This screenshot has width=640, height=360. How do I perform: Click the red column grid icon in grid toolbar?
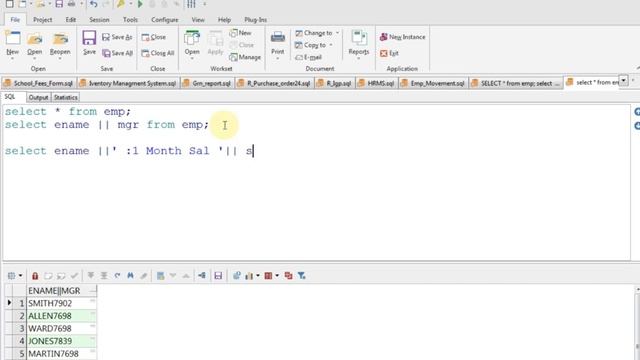point(268,276)
